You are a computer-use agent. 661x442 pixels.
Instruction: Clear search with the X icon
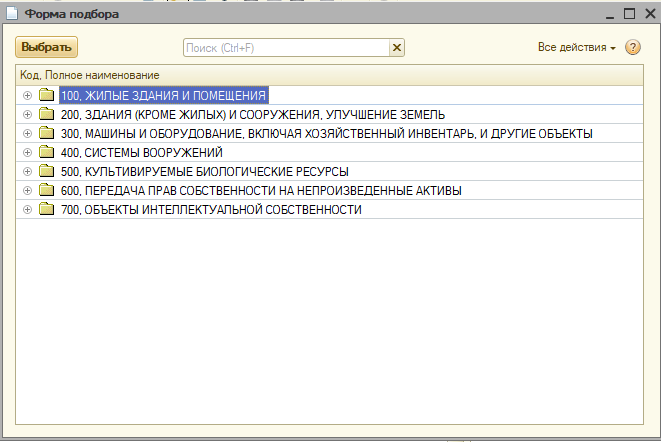pyautogui.click(x=397, y=48)
